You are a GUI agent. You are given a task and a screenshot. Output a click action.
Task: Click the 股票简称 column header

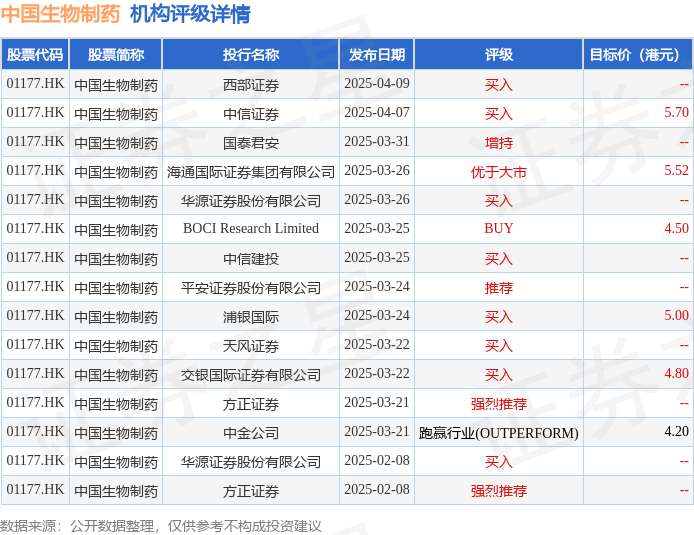pyautogui.click(x=116, y=54)
